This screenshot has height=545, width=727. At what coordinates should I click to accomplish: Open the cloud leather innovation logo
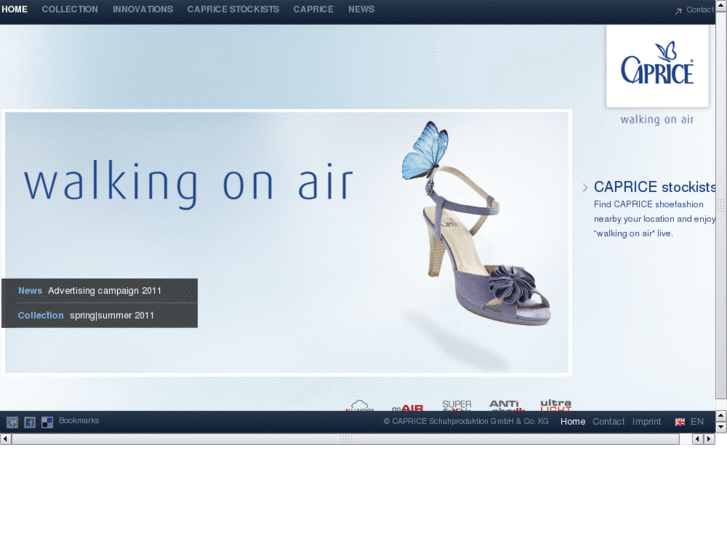pos(360,405)
